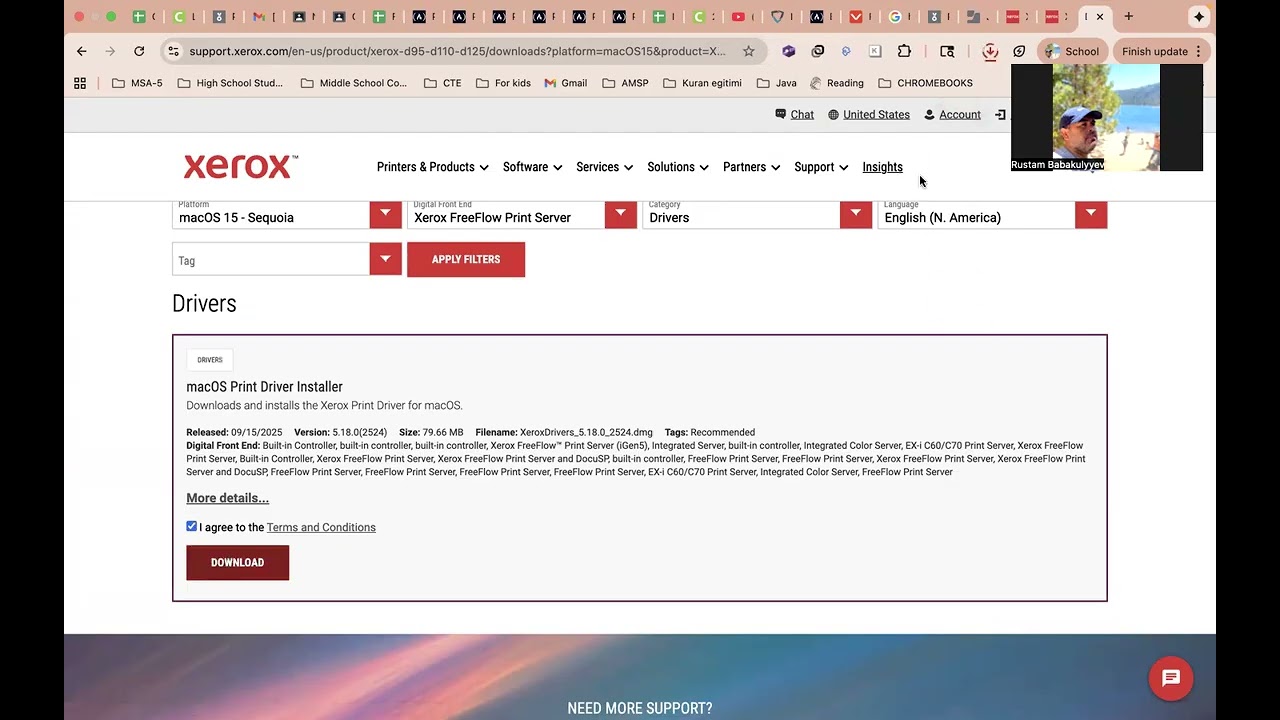
Task: Expand the Support menu
Action: pos(821,167)
